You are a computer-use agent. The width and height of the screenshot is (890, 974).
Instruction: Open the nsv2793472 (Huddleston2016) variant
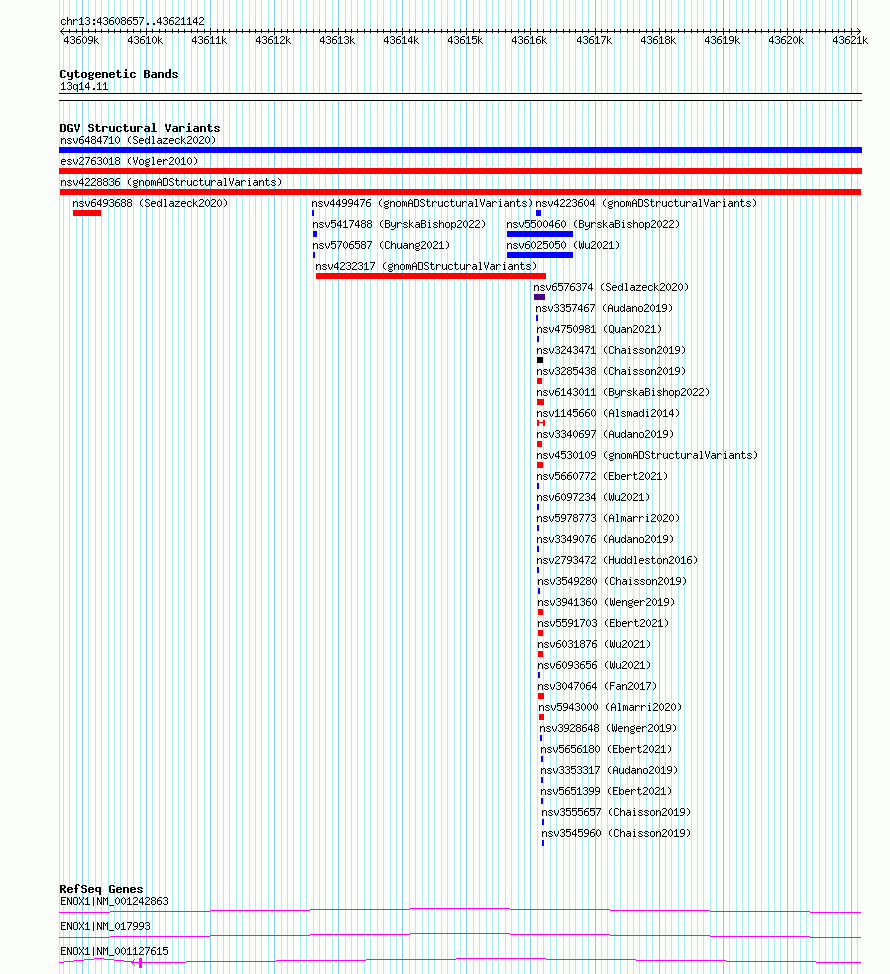click(x=617, y=560)
